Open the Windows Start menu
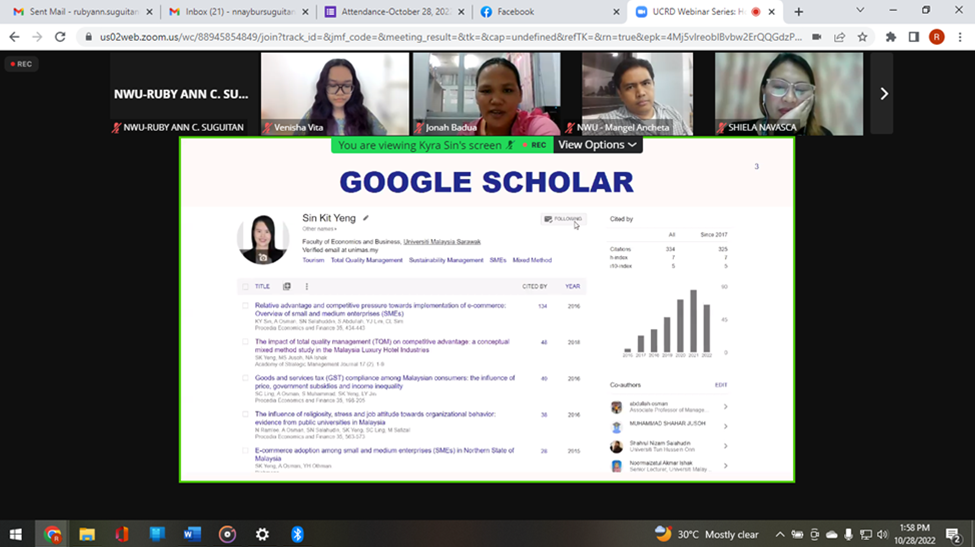The width and height of the screenshot is (975, 547). [x=16, y=534]
